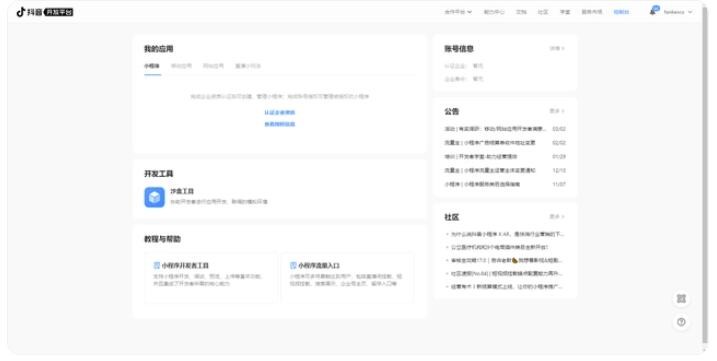717x361 pixels.
Task: Expand the account username dropdown arrow
Action: pyautogui.click(x=690, y=12)
